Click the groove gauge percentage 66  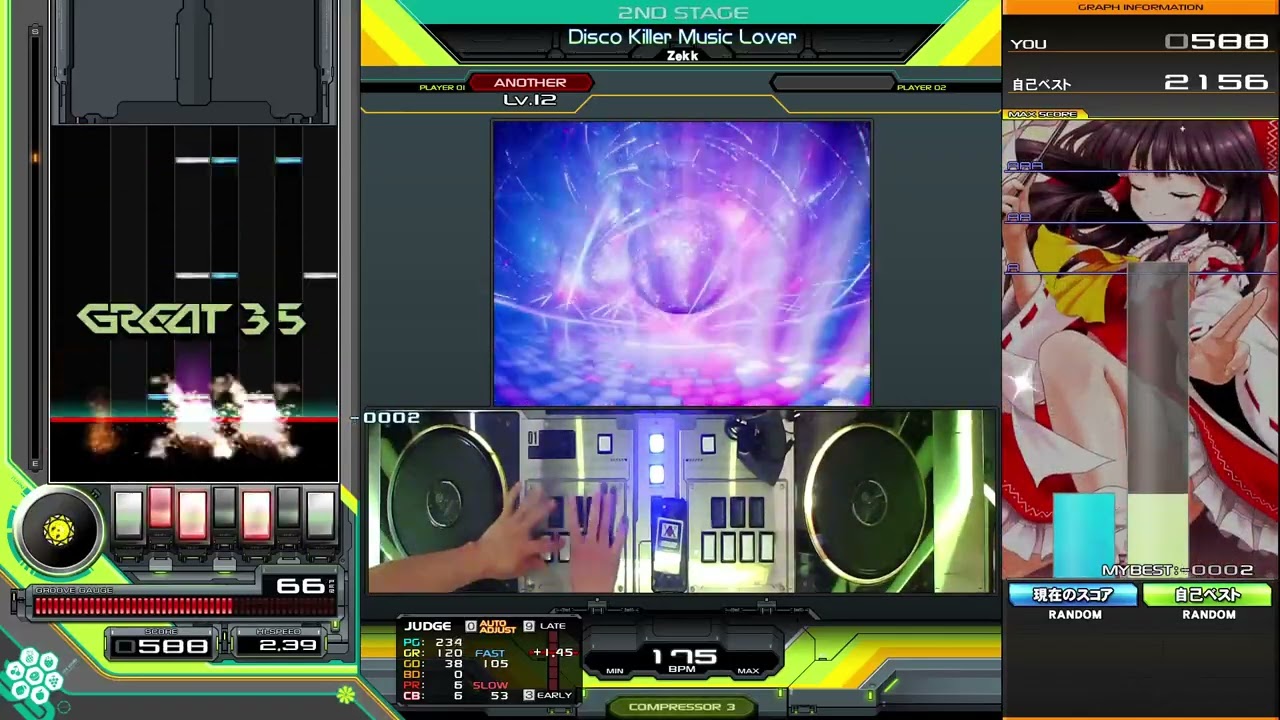pos(300,585)
